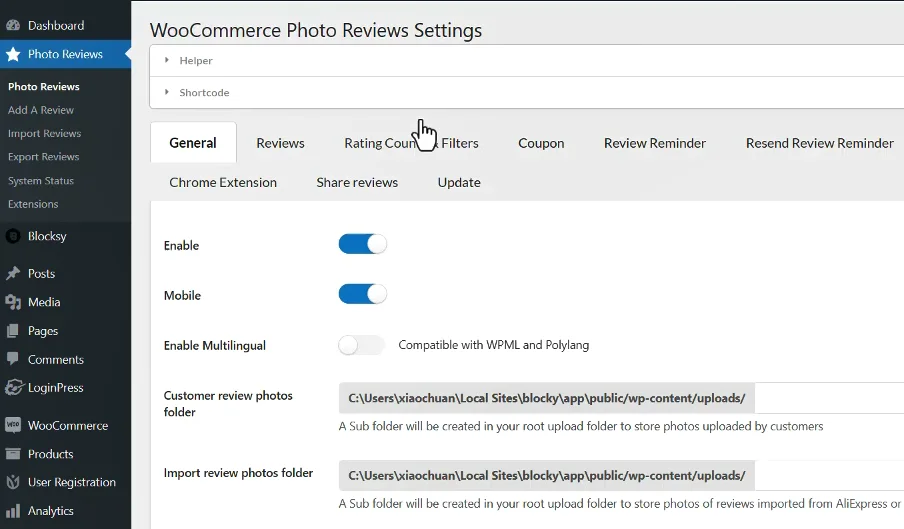Click the Photo Reviews star icon

13,54
